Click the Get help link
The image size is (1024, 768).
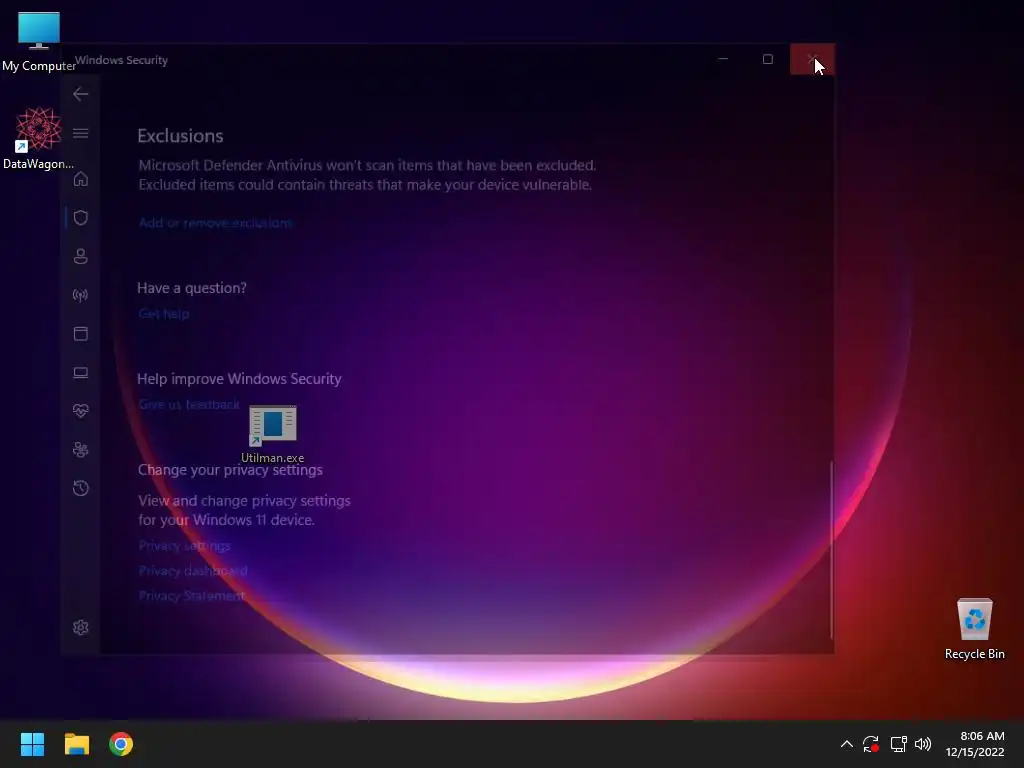[x=164, y=313]
